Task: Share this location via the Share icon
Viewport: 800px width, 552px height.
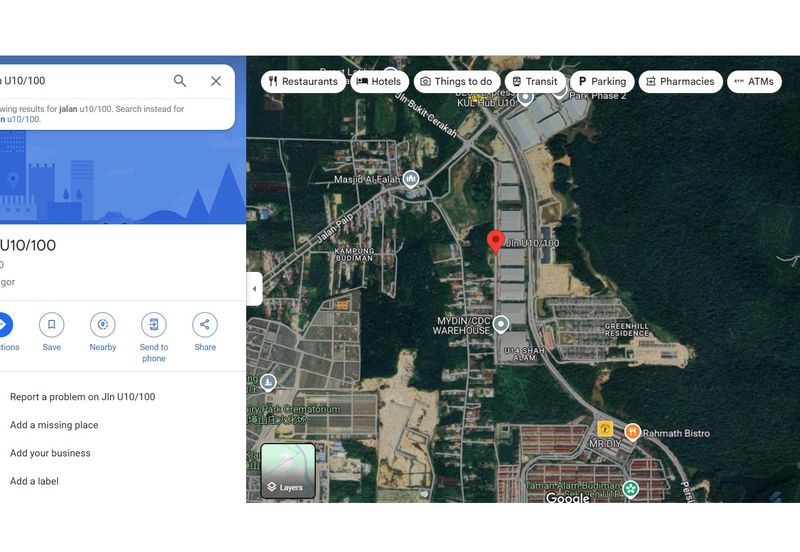Action: [x=205, y=324]
